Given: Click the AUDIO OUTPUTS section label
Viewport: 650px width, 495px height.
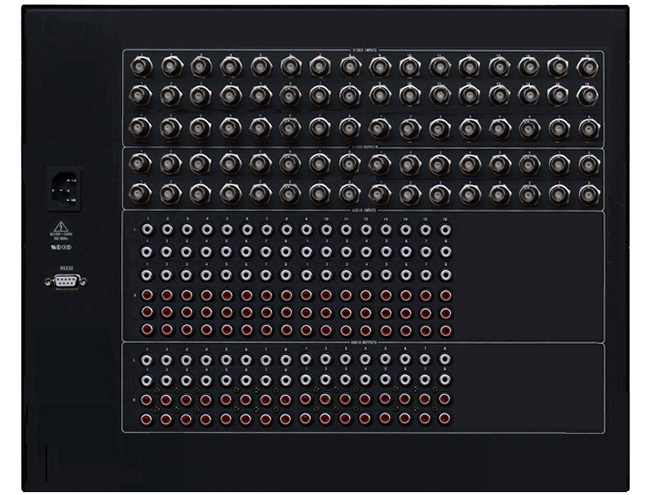Looking at the screenshot, I should click(364, 342).
